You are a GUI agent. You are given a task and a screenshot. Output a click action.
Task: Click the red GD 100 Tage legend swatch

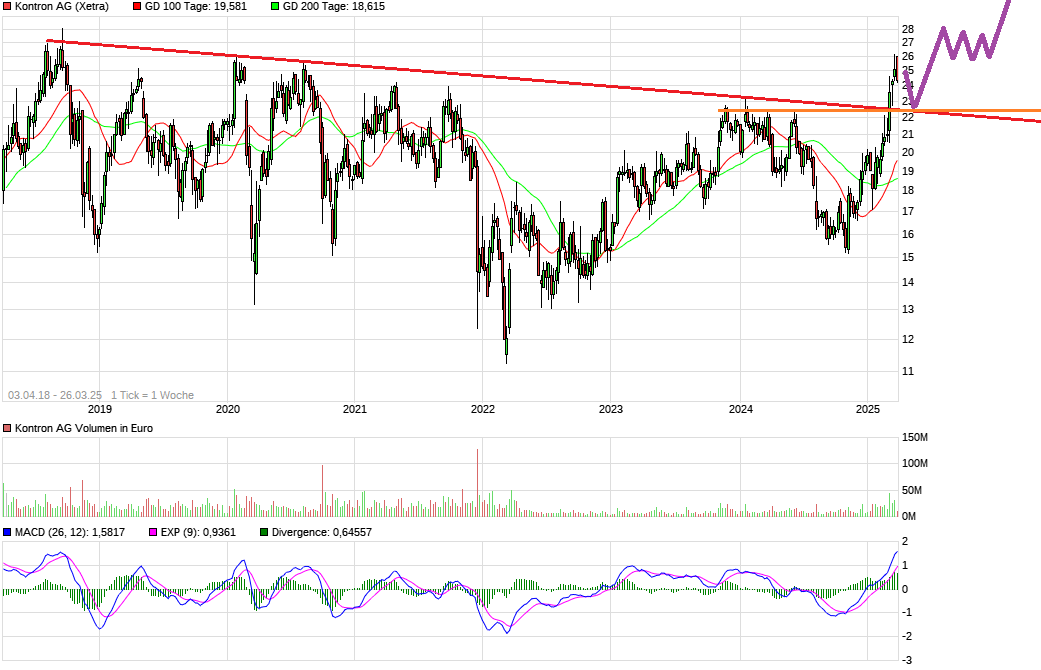pyautogui.click(x=137, y=7)
